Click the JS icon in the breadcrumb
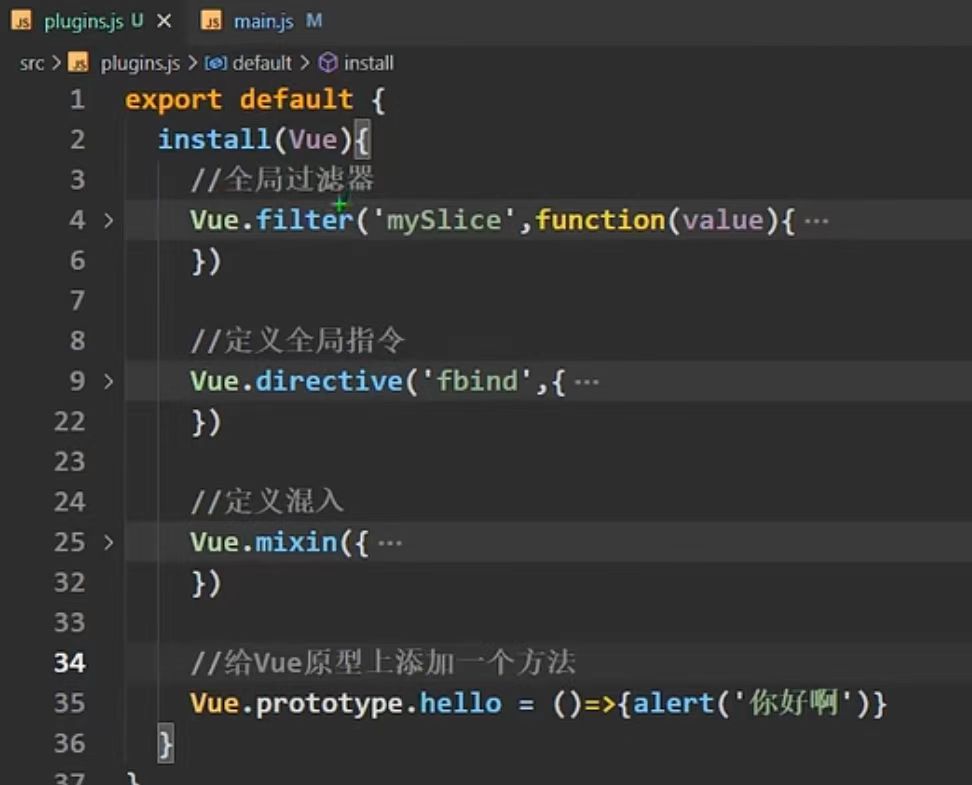Viewport: 972px width, 785px height. tap(79, 63)
